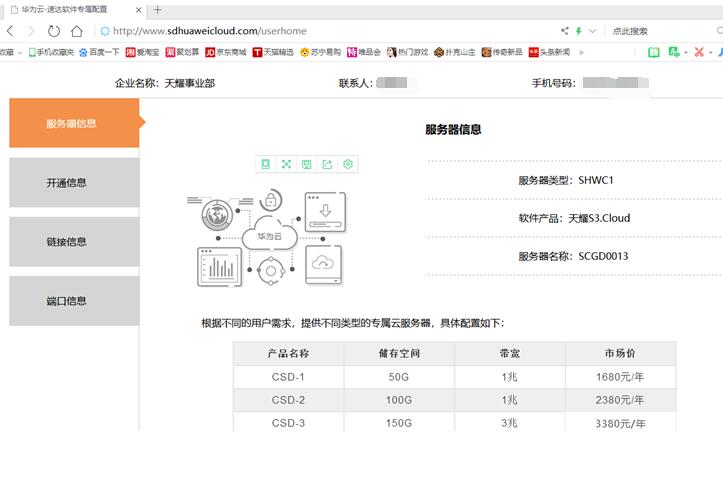The width and height of the screenshot is (723, 490).
Task: Expand more bookmarks chevron
Action: click(581, 53)
